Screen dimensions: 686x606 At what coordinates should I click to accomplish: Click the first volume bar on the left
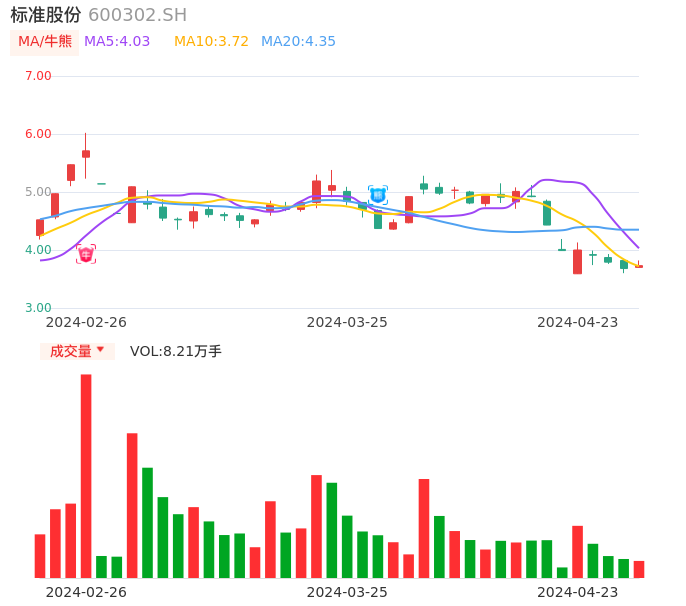tap(40, 556)
